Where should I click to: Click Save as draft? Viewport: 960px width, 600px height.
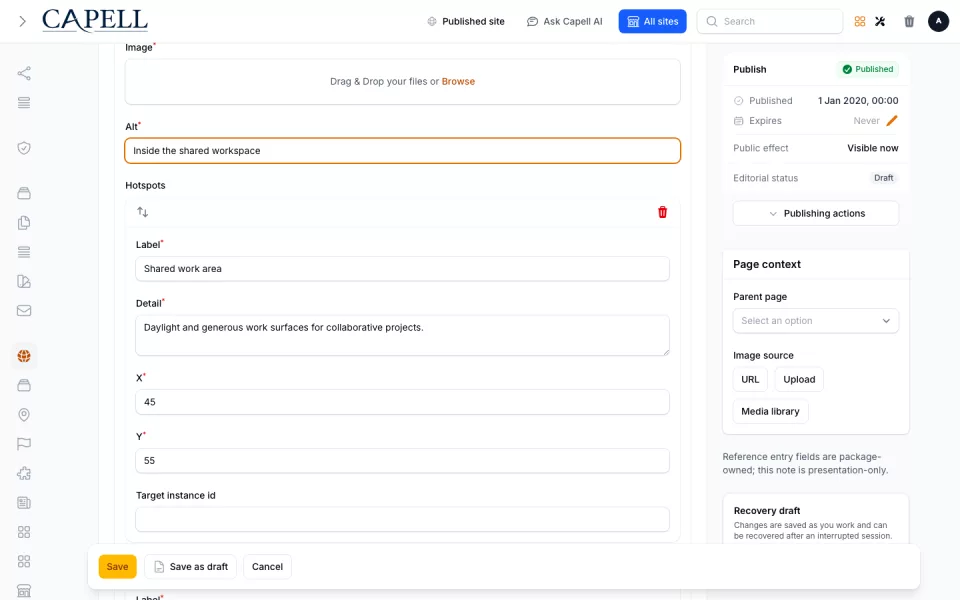(x=190, y=567)
